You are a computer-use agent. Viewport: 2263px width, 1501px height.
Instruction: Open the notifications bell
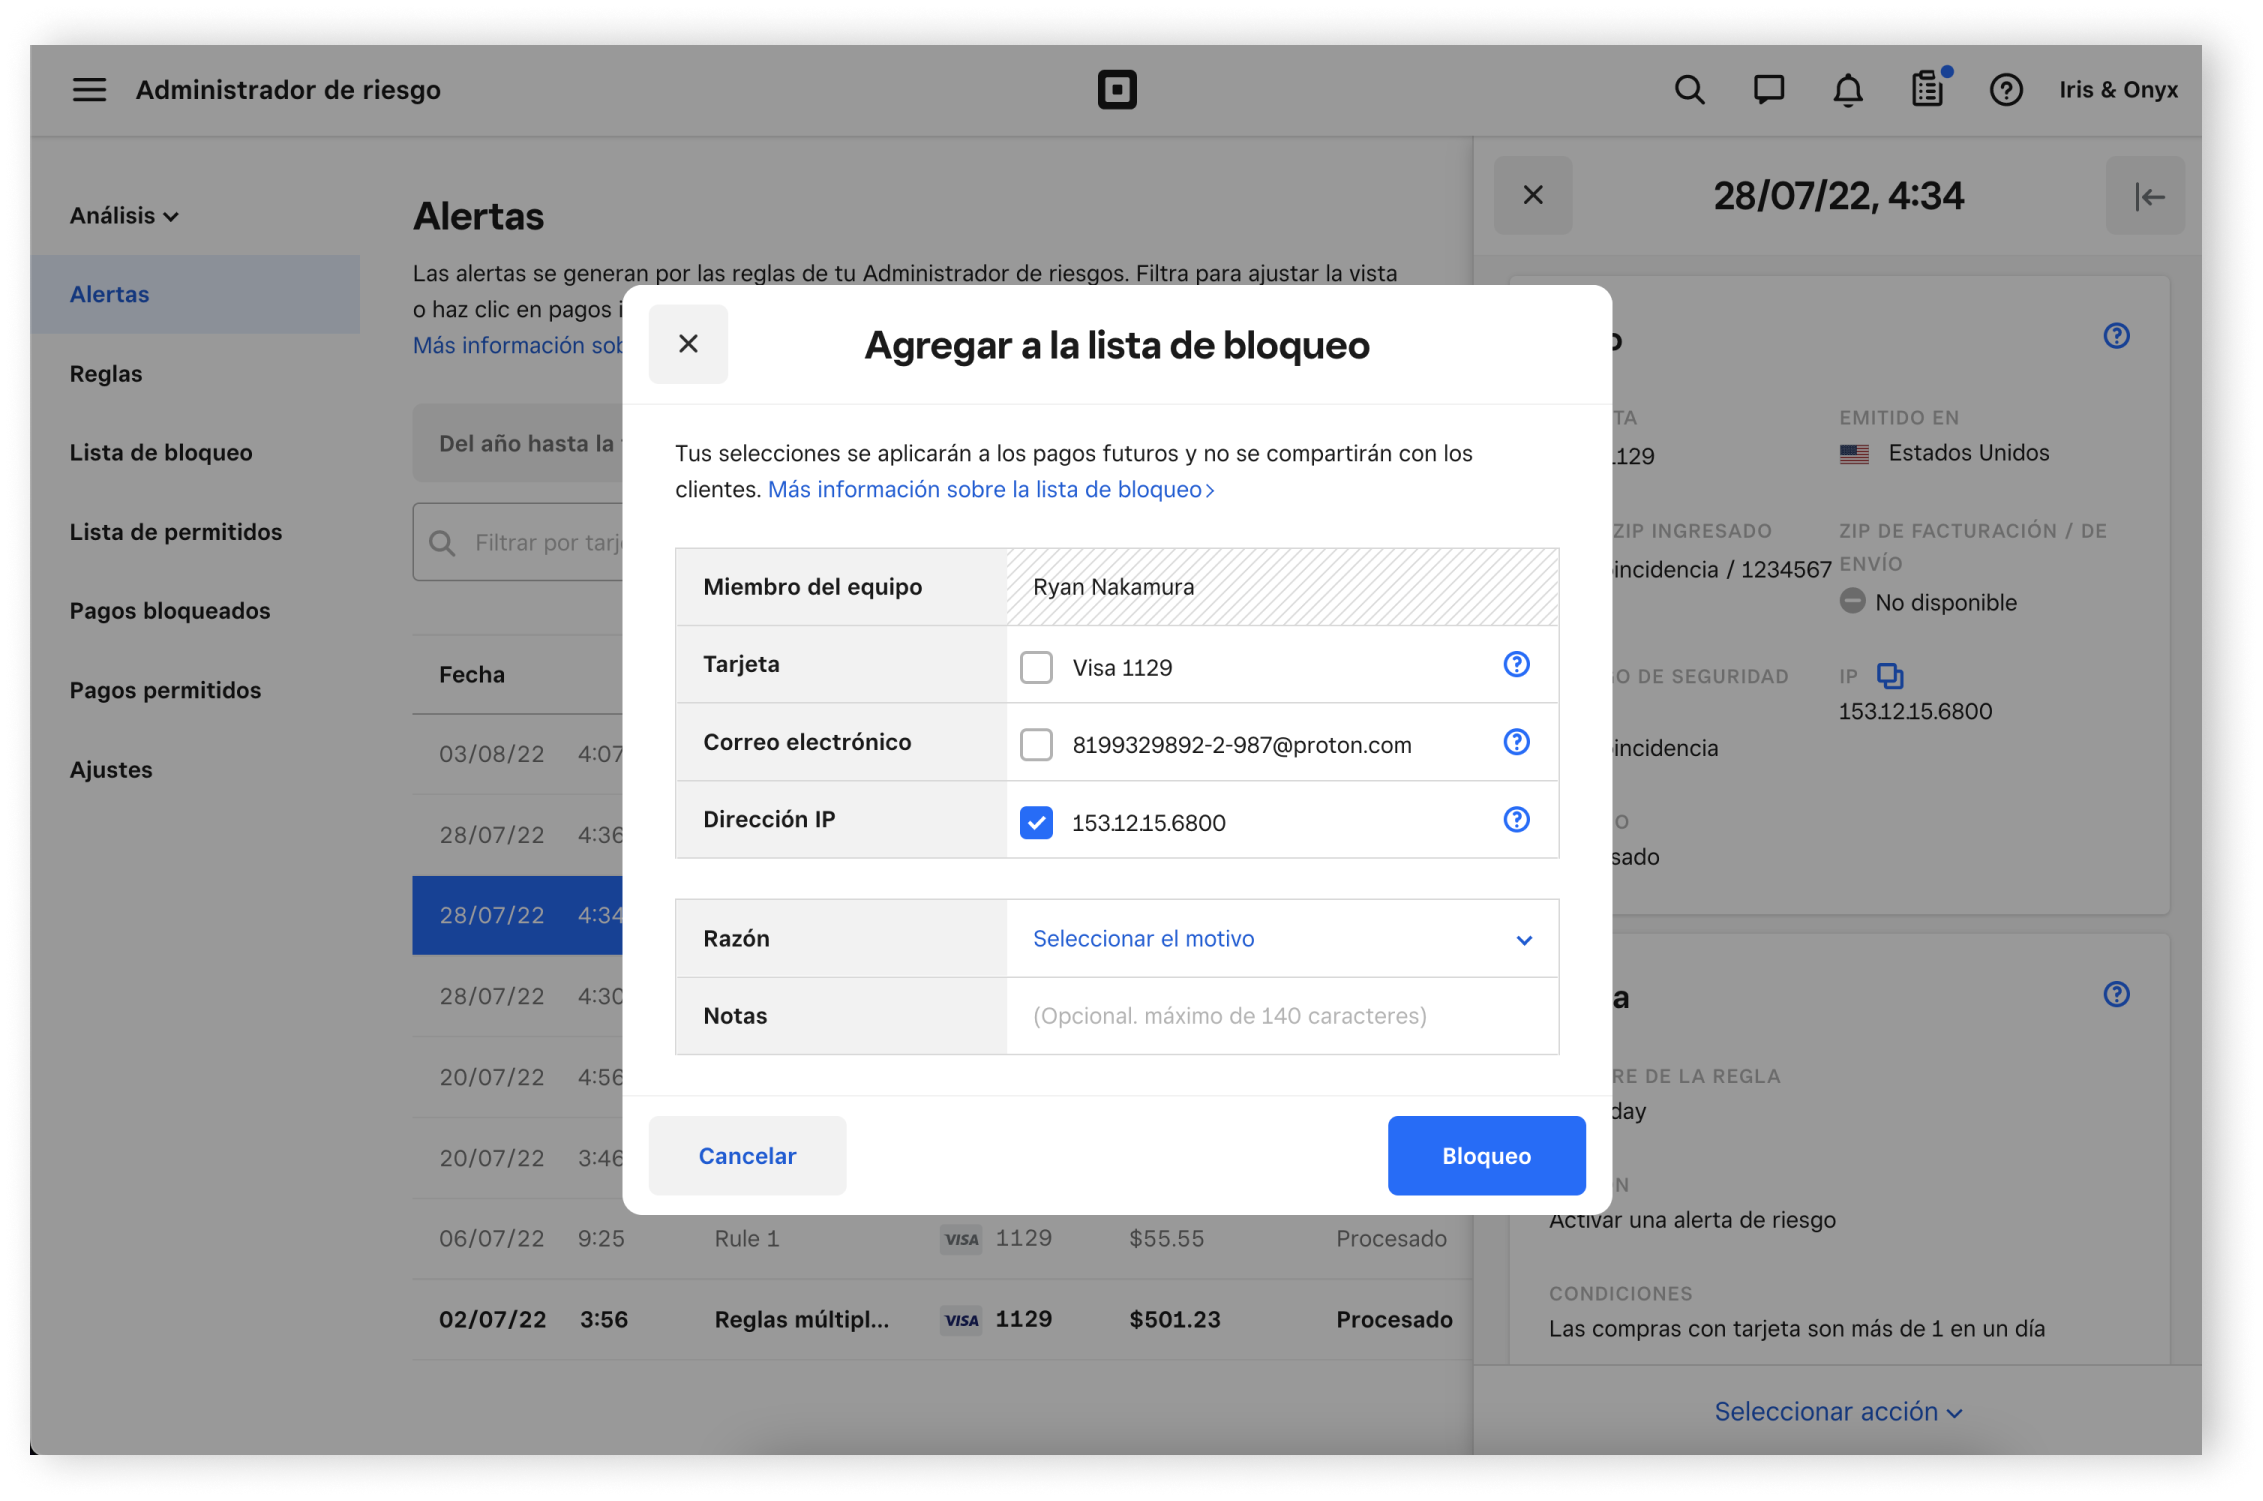click(1847, 90)
